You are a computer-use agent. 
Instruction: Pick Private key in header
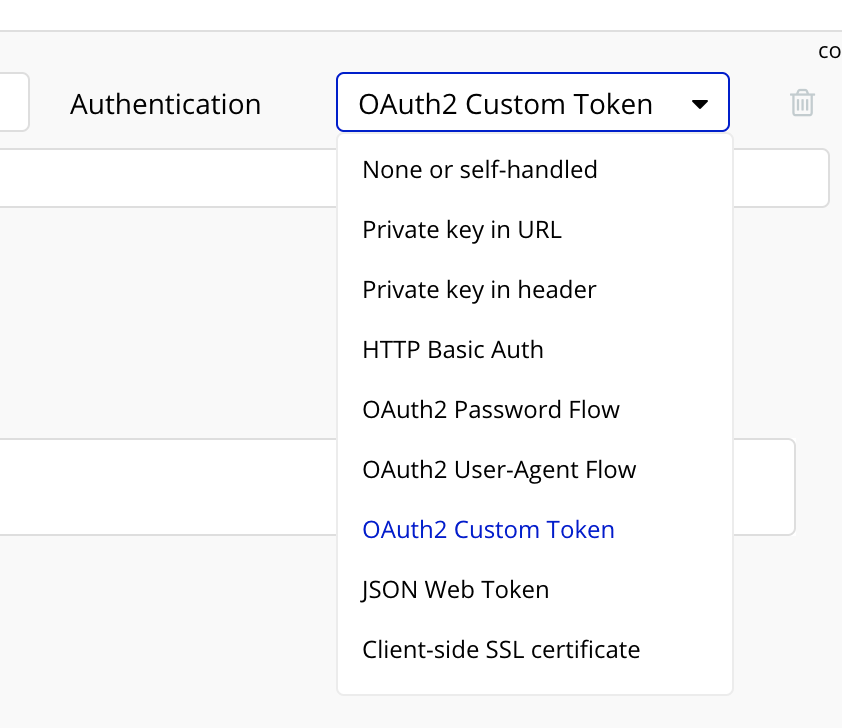479,290
